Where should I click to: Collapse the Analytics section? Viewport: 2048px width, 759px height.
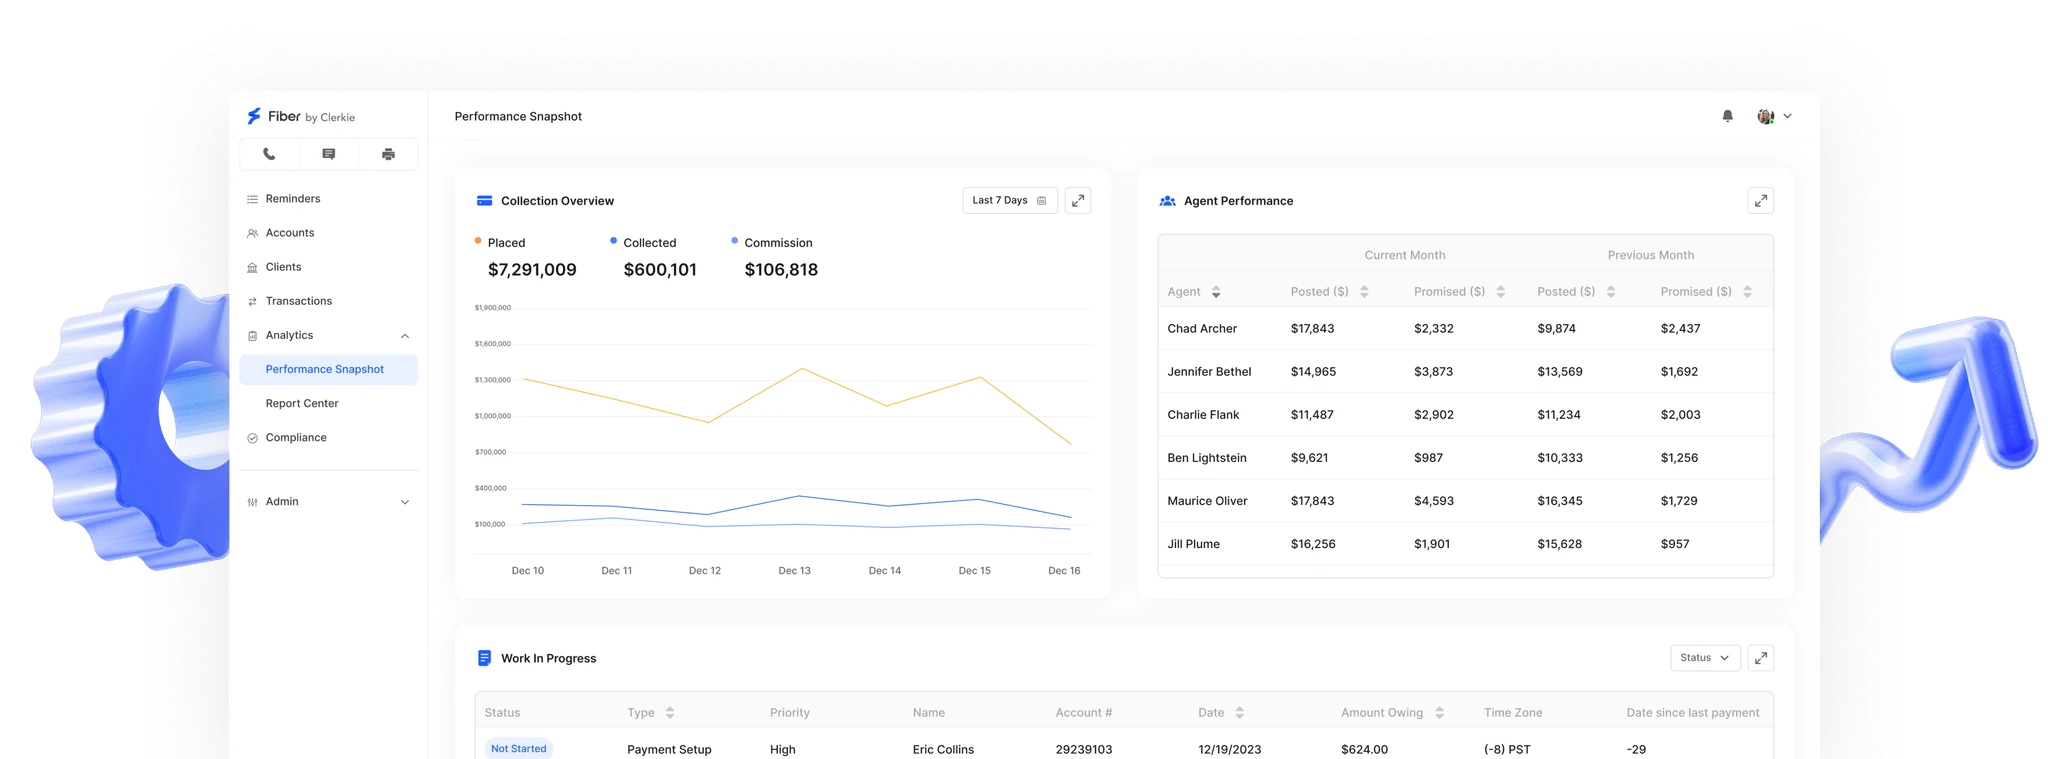click(x=404, y=336)
